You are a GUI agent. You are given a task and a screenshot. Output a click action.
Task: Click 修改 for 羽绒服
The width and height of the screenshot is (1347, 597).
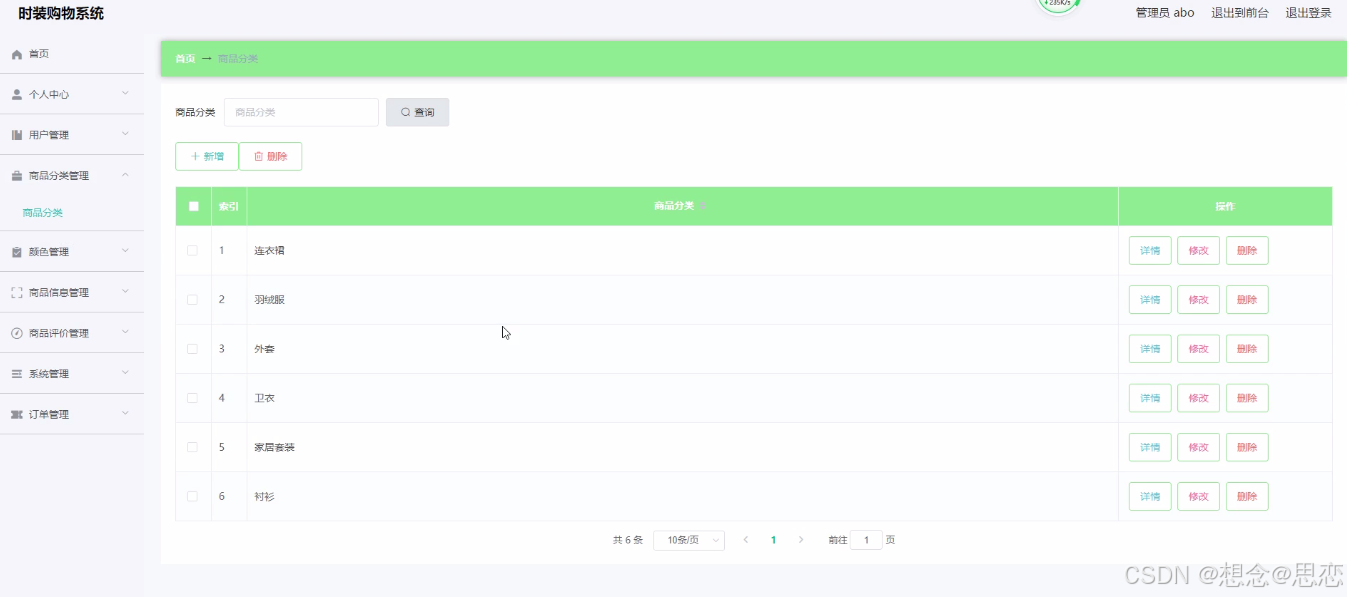click(x=1198, y=300)
